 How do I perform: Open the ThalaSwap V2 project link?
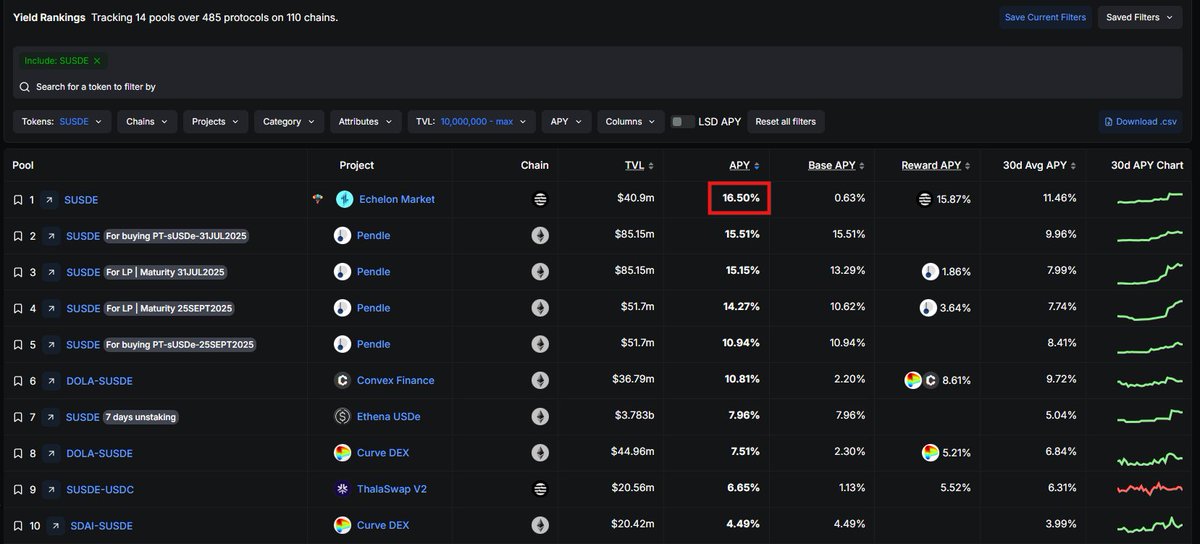coord(391,490)
